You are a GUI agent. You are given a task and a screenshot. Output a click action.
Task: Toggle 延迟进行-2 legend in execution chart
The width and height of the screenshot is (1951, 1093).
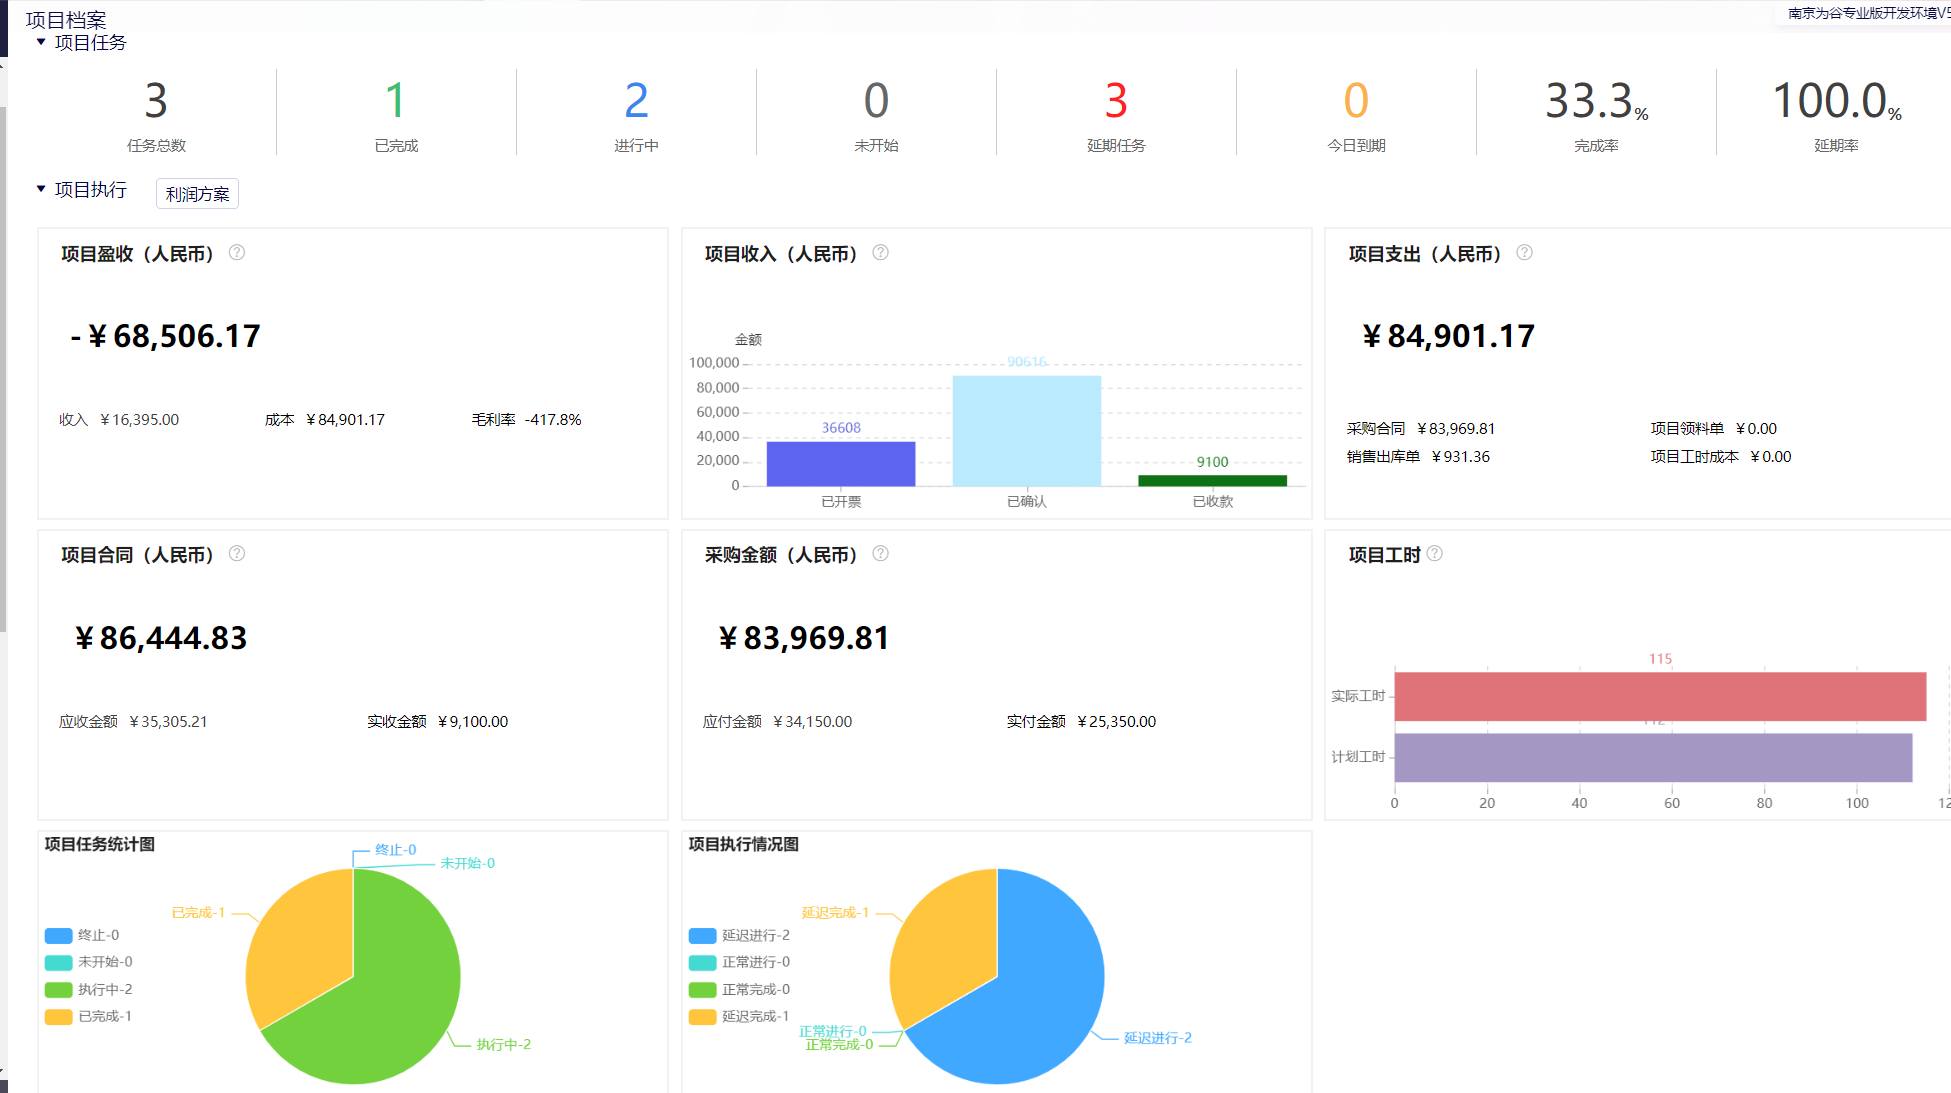pos(739,935)
